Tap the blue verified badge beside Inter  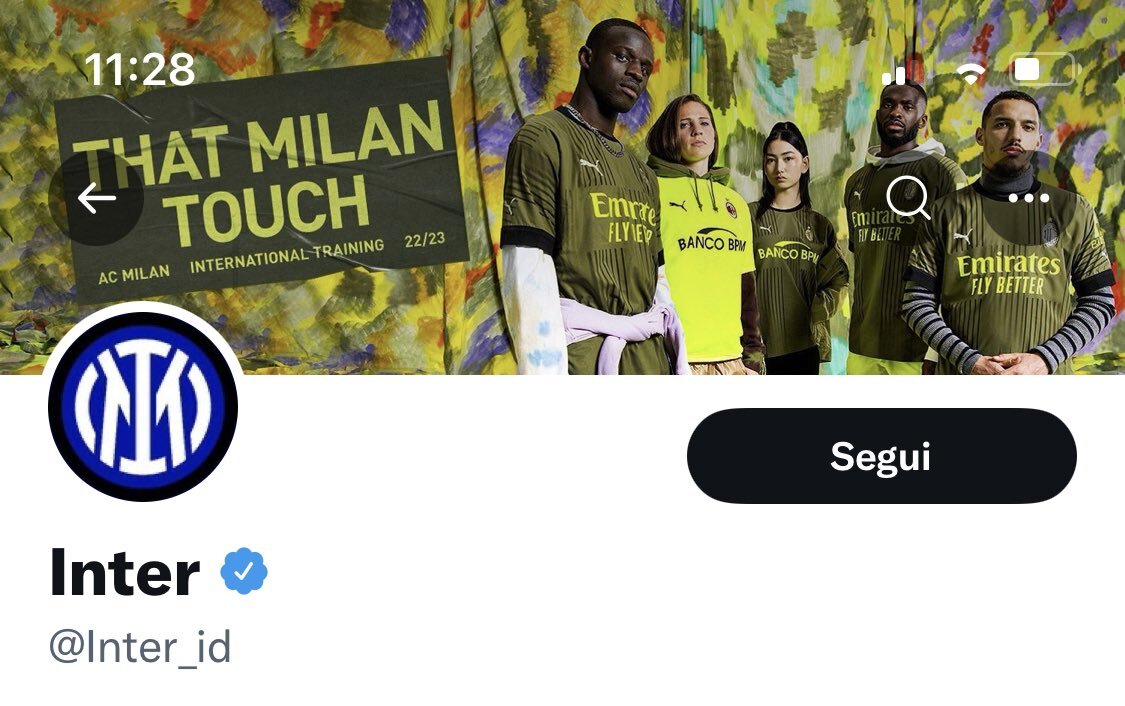[x=244, y=571]
